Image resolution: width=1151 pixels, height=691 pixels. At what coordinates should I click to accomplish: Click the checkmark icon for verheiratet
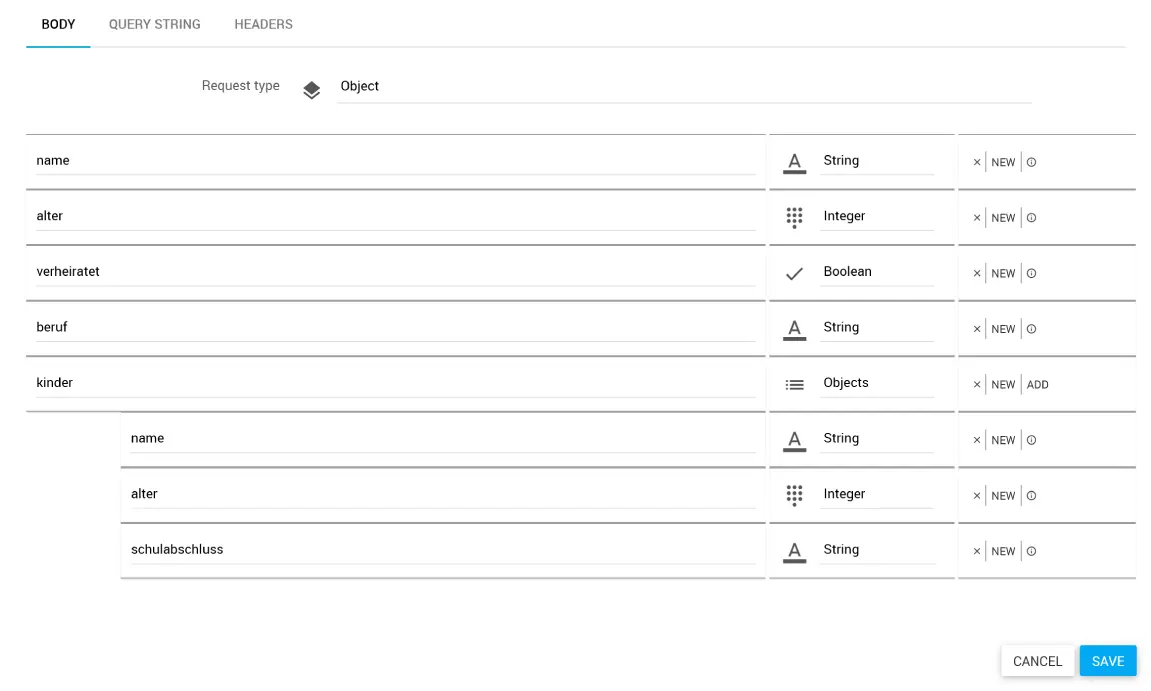coord(794,273)
